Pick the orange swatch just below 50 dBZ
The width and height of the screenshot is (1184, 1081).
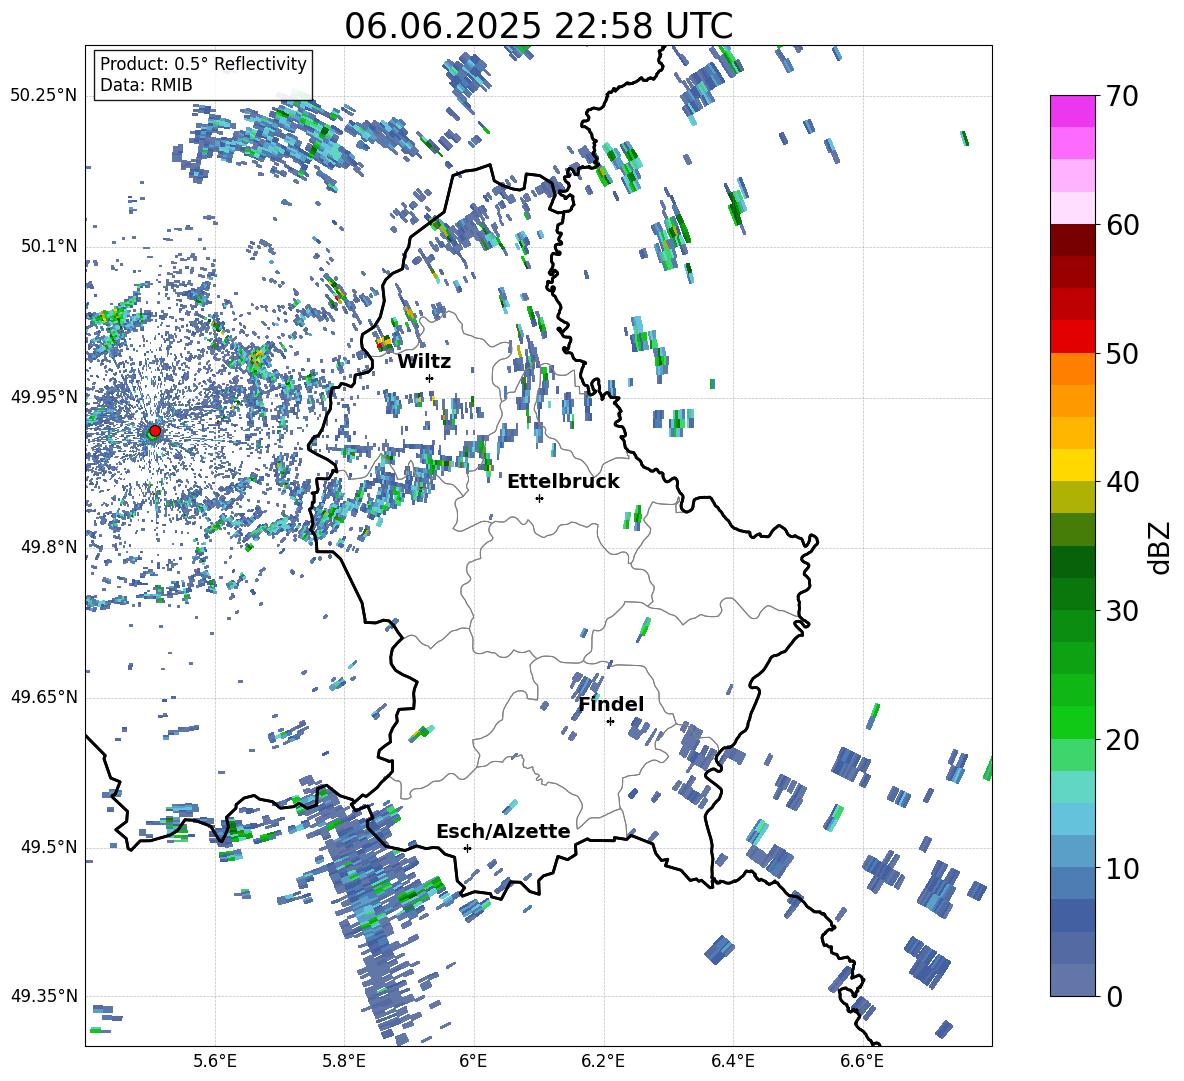click(x=1073, y=369)
